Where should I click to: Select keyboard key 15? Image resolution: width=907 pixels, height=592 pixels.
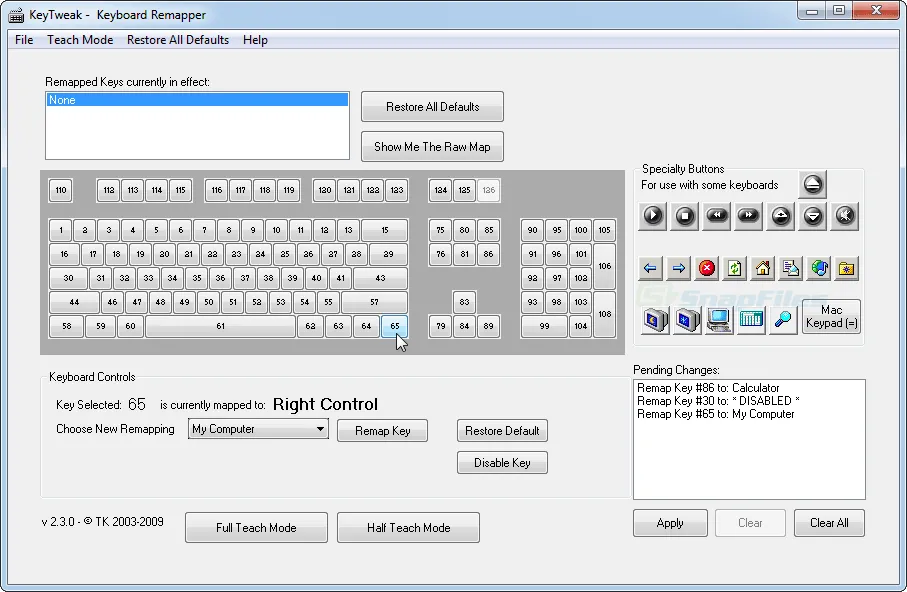tap(385, 230)
